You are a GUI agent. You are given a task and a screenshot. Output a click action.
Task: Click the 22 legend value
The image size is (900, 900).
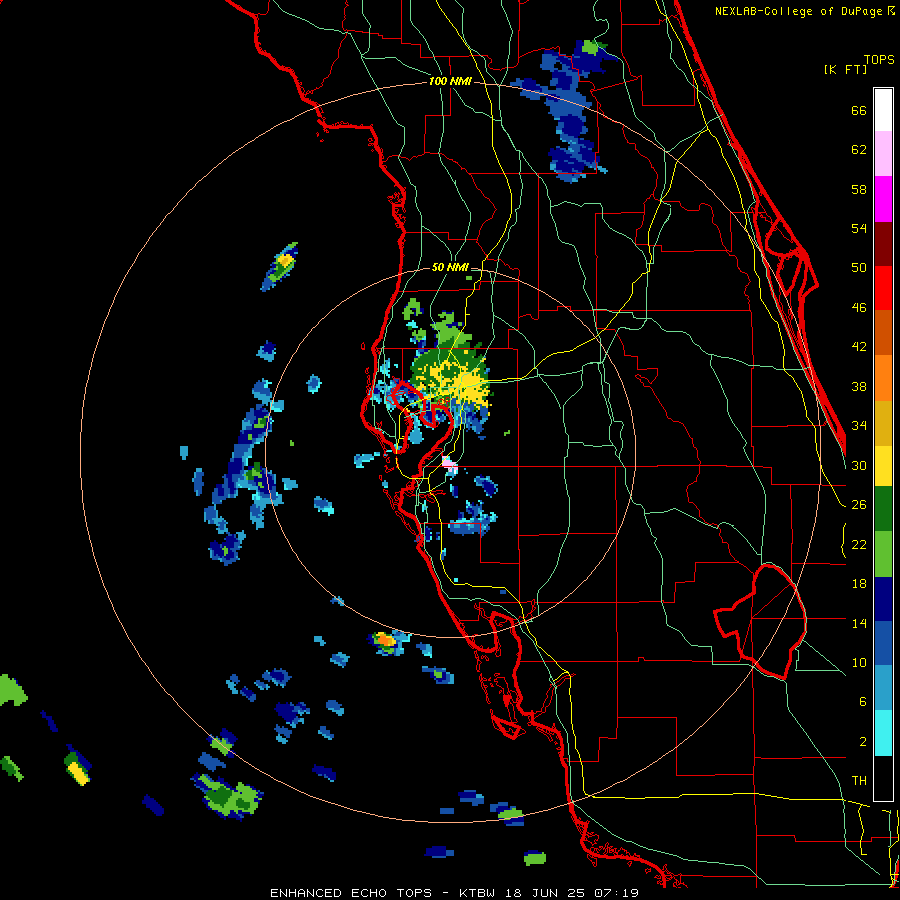pos(859,544)
